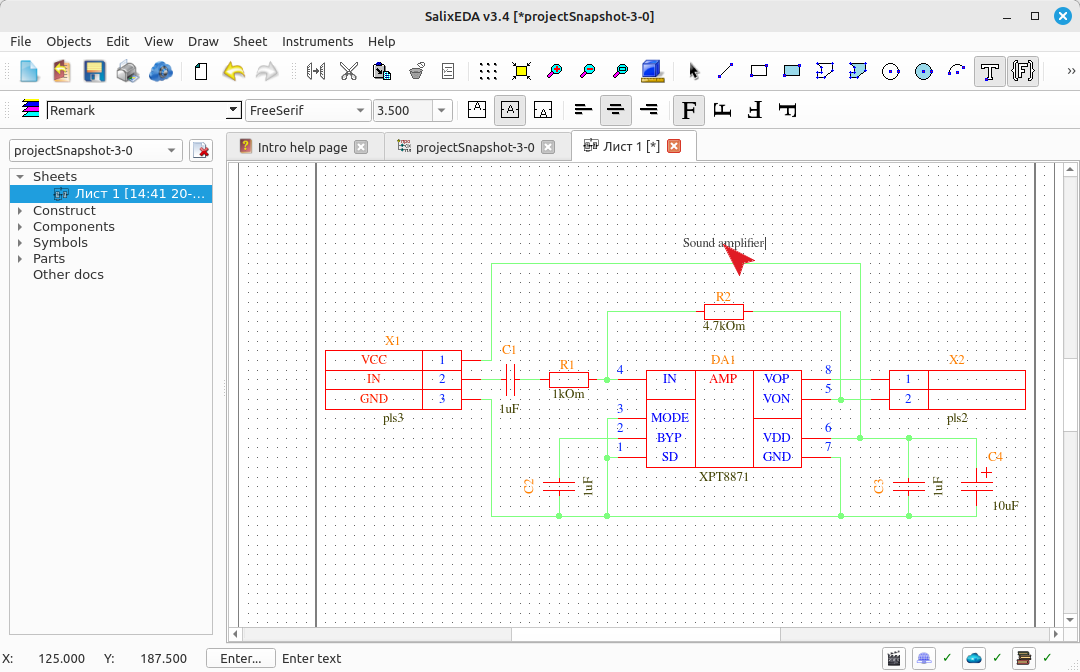Image resolution: width=1080 pixels, height=672 pixels.
Task: Fit view with yellow square icon
Action: [521, 71]
